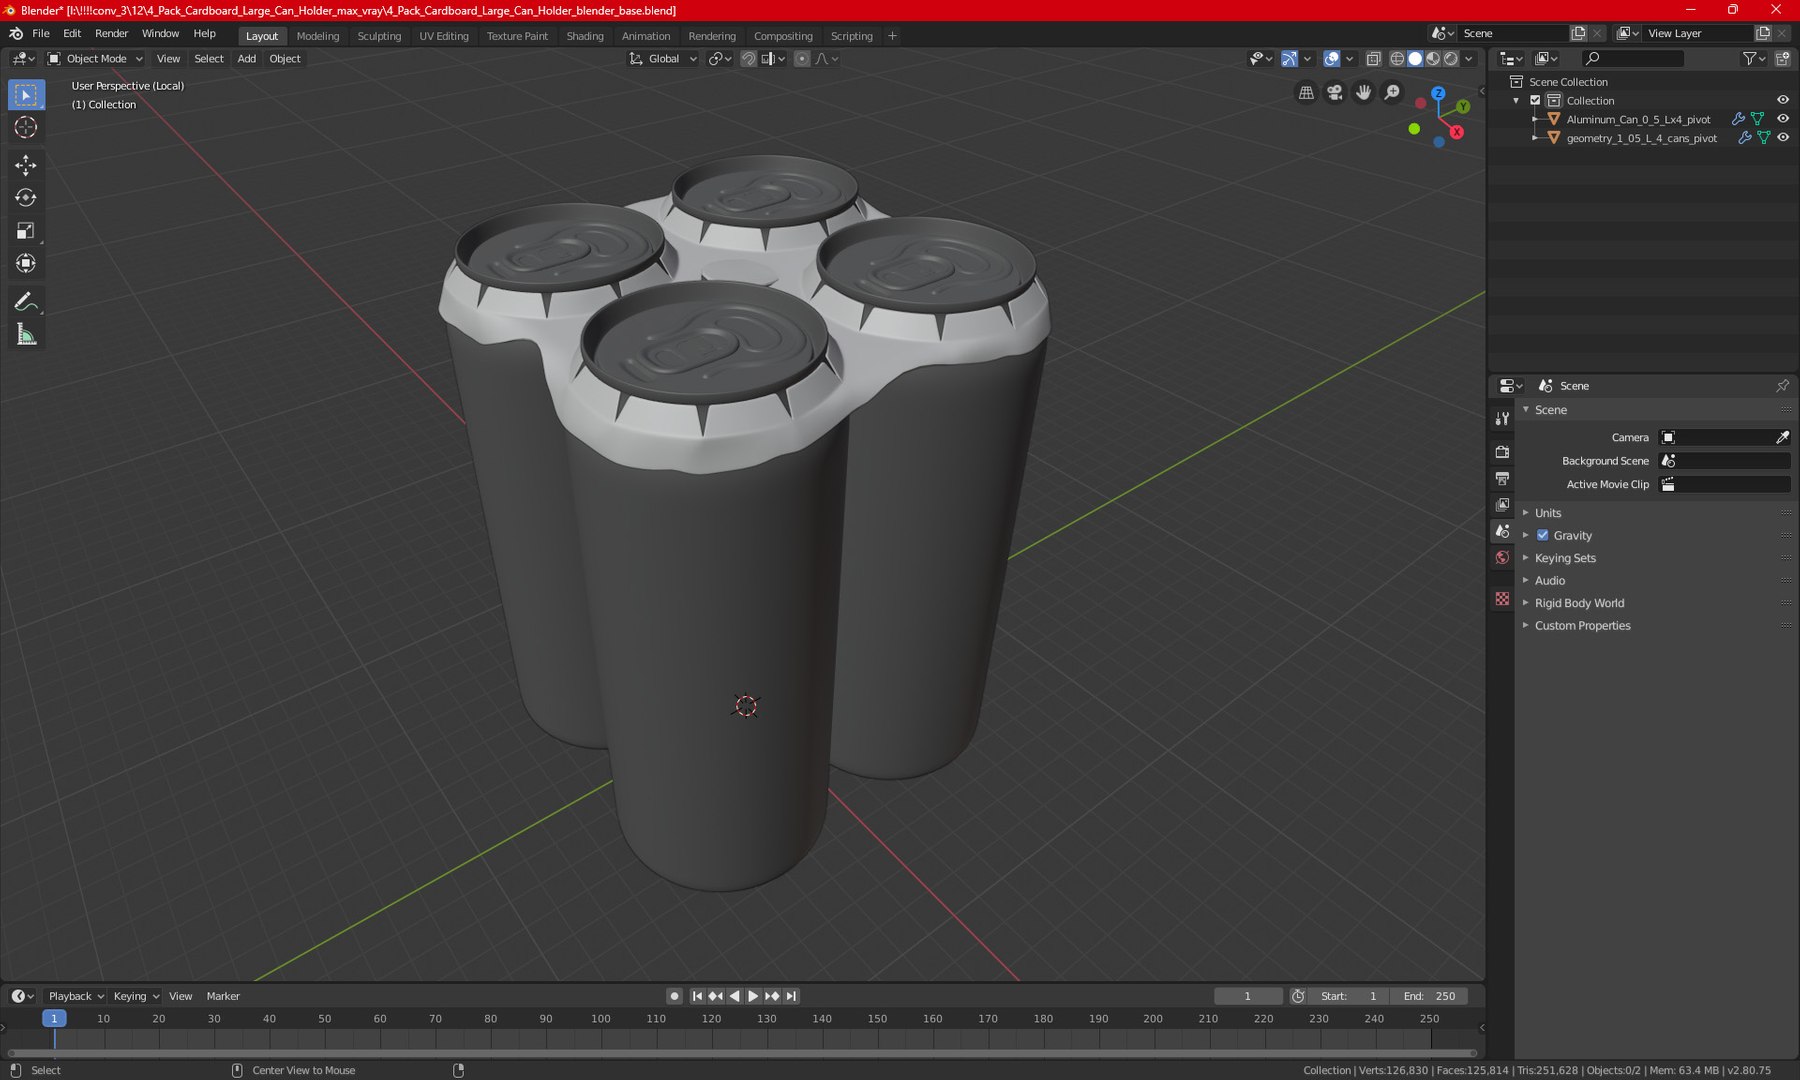The height and width of the screenshot is (1080, 1800).
Task: Pick the Measure ruler tool
Action: [26, 335]
